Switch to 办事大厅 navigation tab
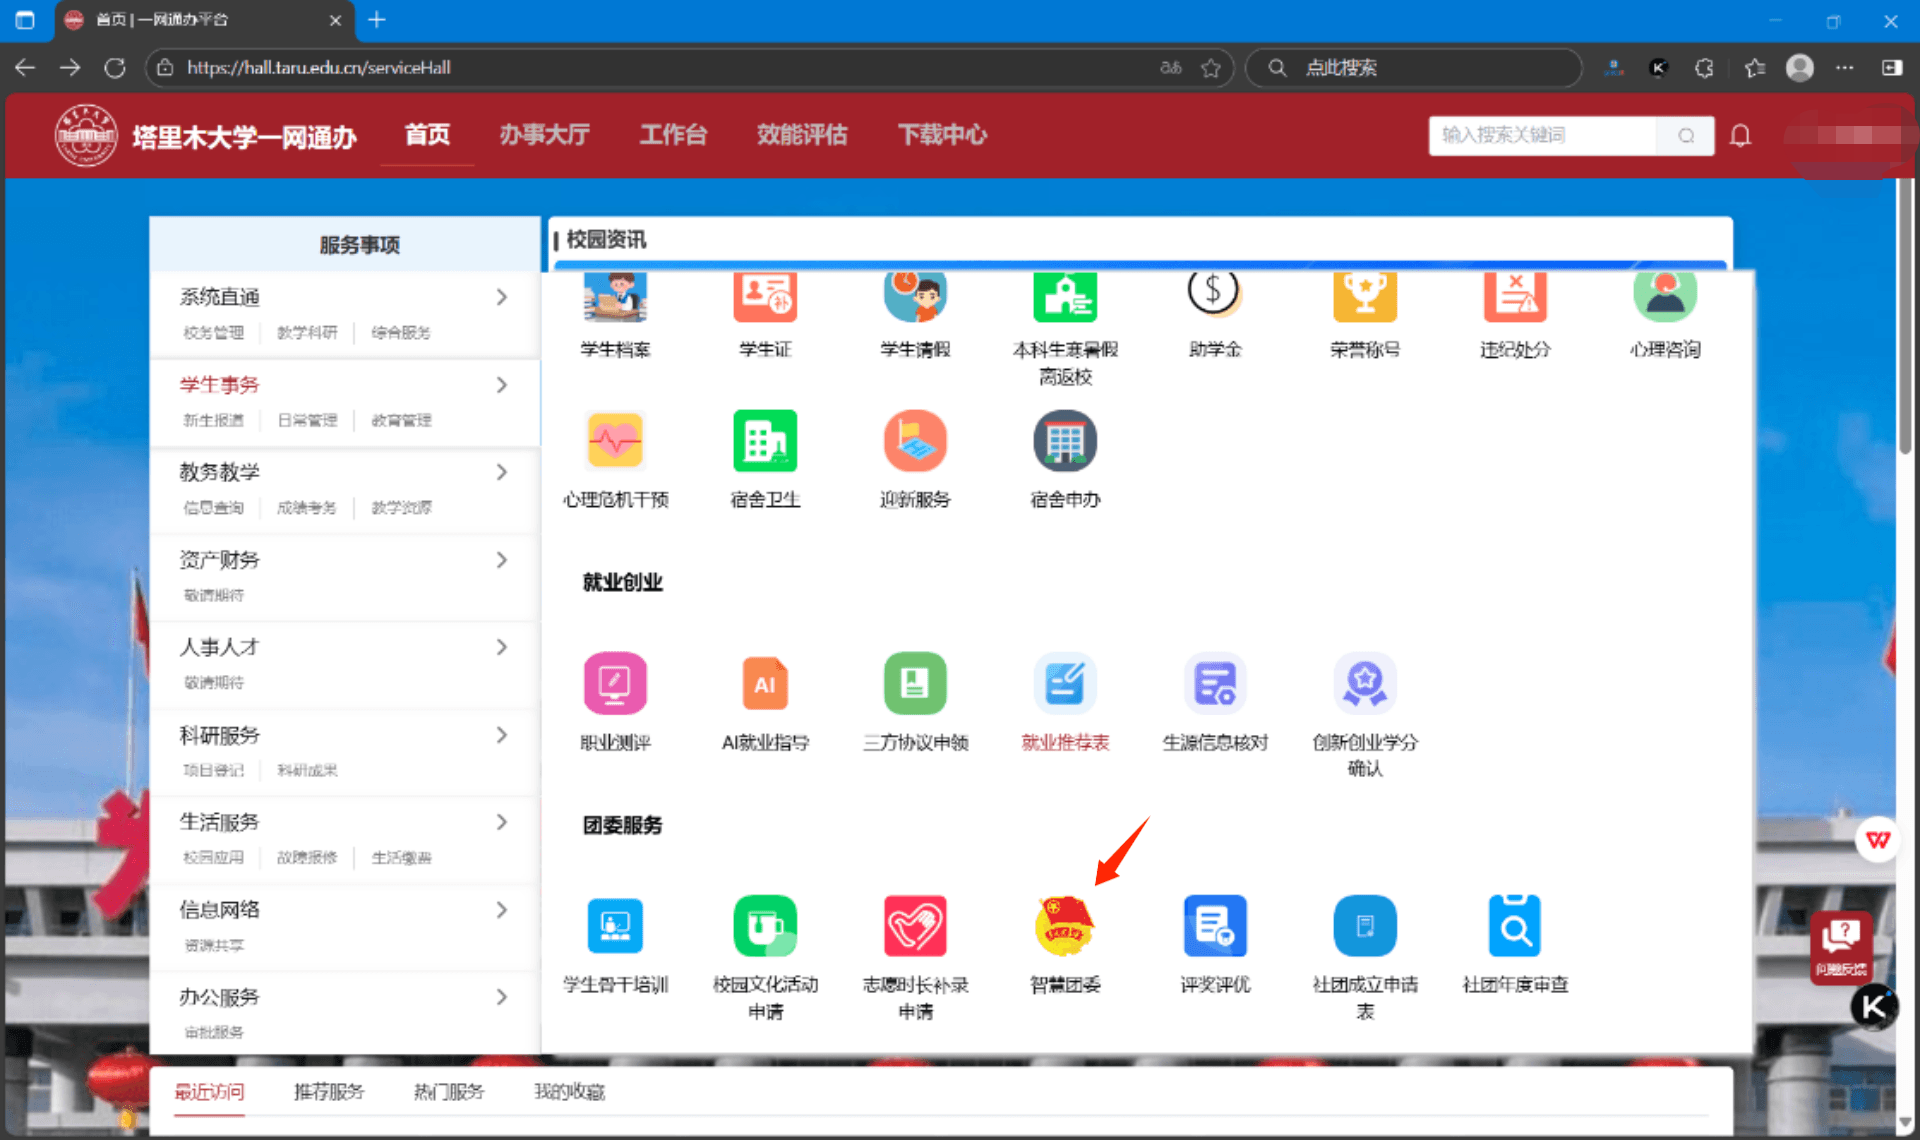This screenshot has height=1140, width=1920. 544,135
